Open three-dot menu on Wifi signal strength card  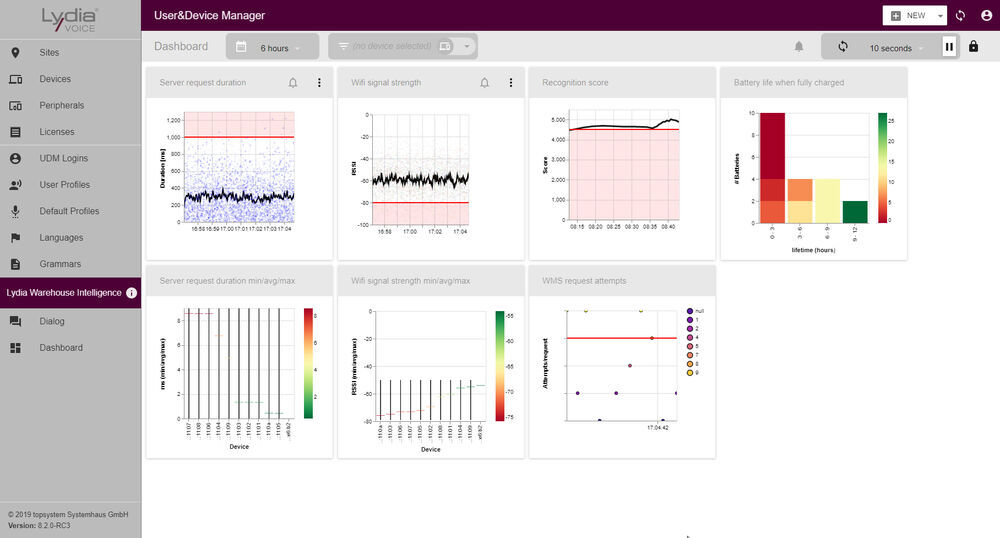[511, 83]
